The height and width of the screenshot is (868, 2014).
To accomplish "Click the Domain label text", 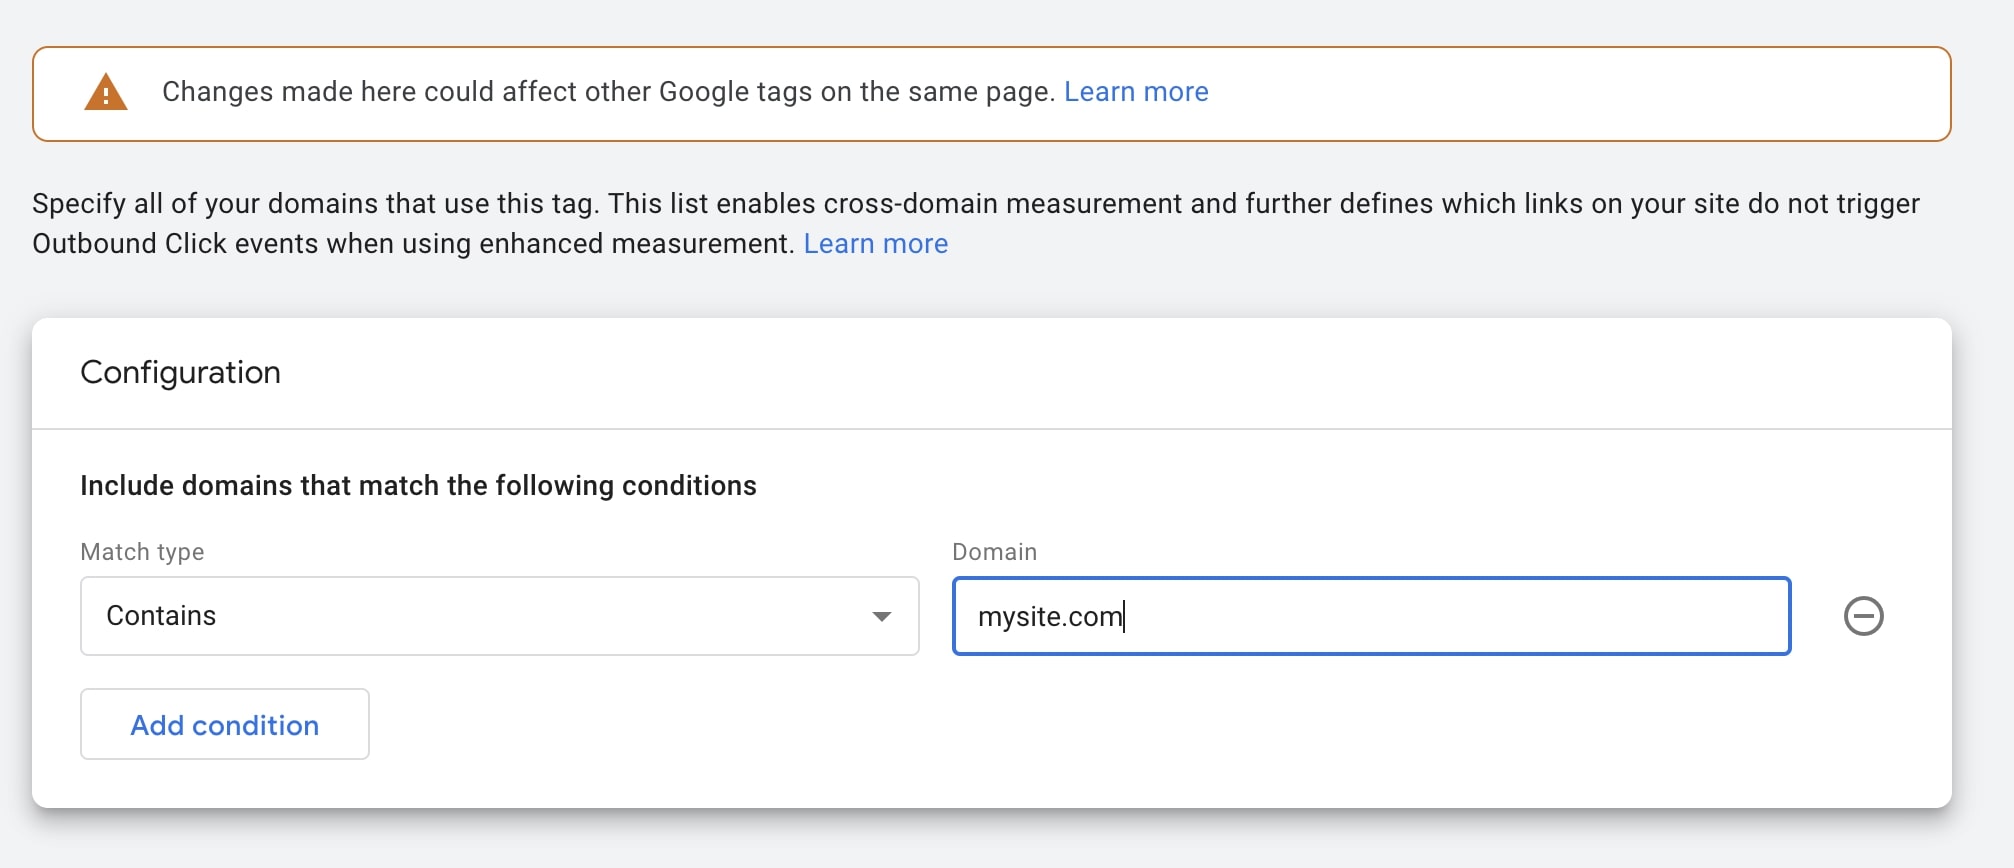I will click(994, 552).
